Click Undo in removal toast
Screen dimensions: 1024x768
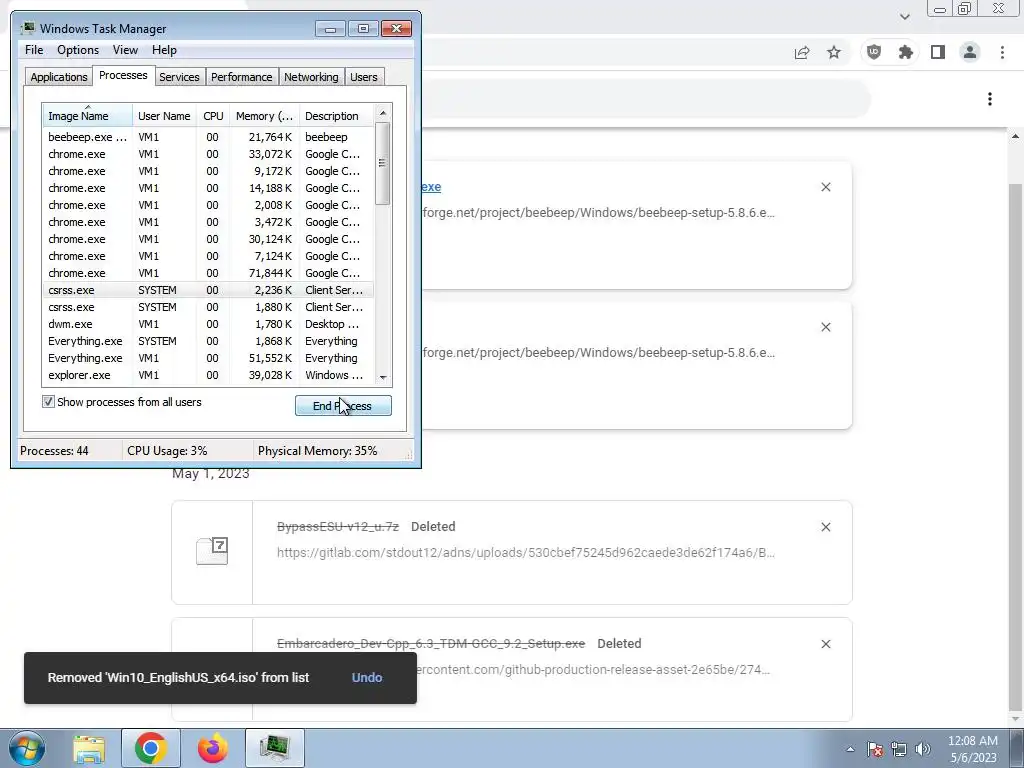[x=367, y=677]
